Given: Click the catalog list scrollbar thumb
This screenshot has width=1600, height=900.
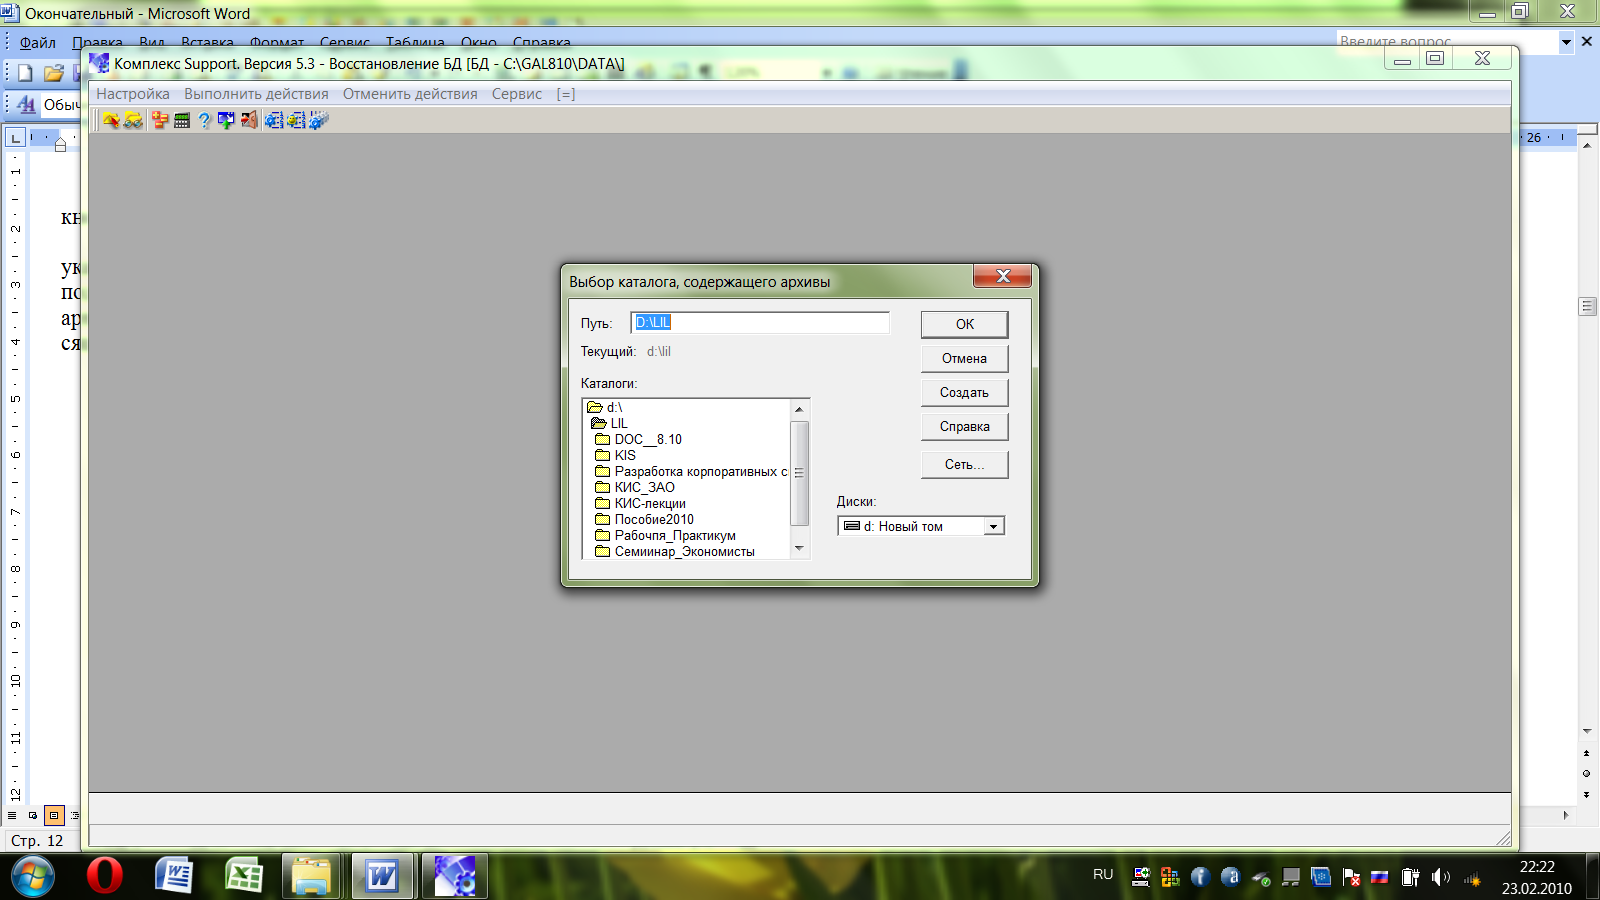Looking at the screenshot, I should [x=799, y=473].
